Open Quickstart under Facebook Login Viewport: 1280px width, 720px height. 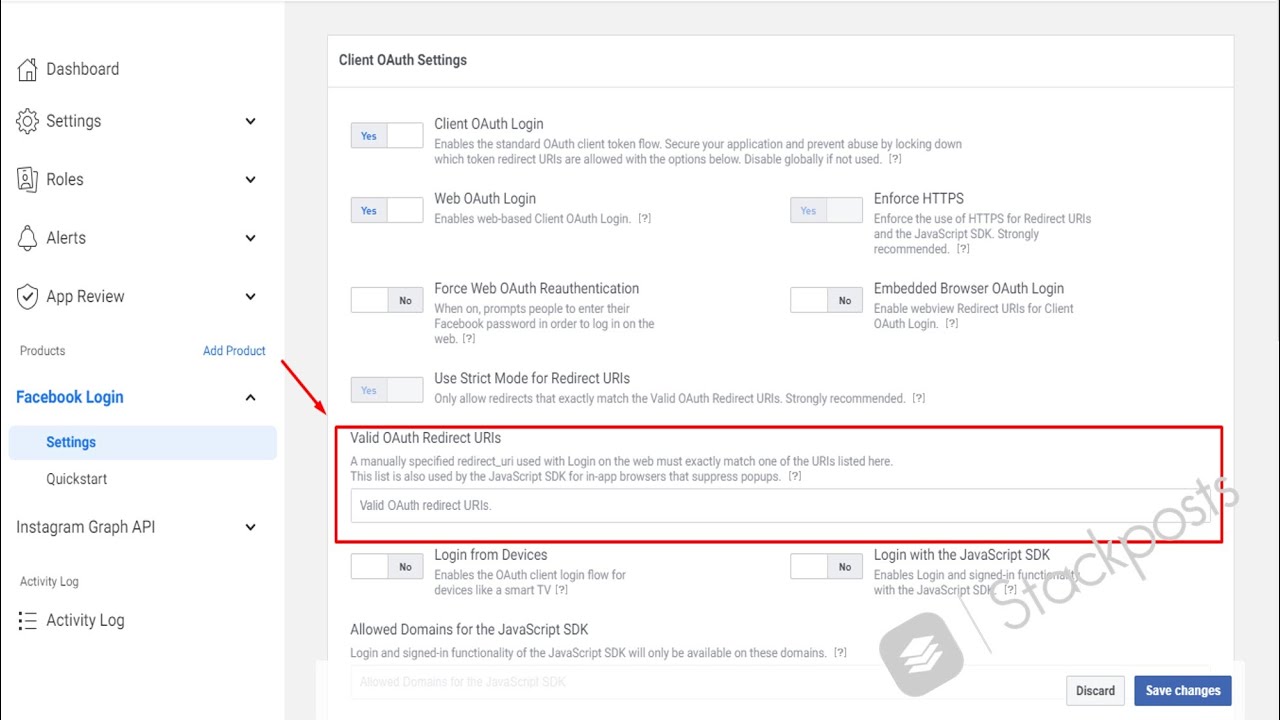77,479
